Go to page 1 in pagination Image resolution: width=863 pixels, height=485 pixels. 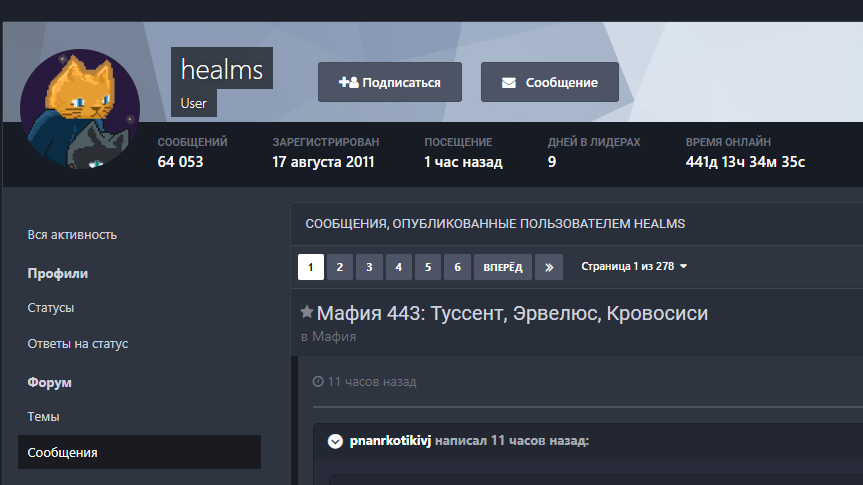[x=310, y=267]
